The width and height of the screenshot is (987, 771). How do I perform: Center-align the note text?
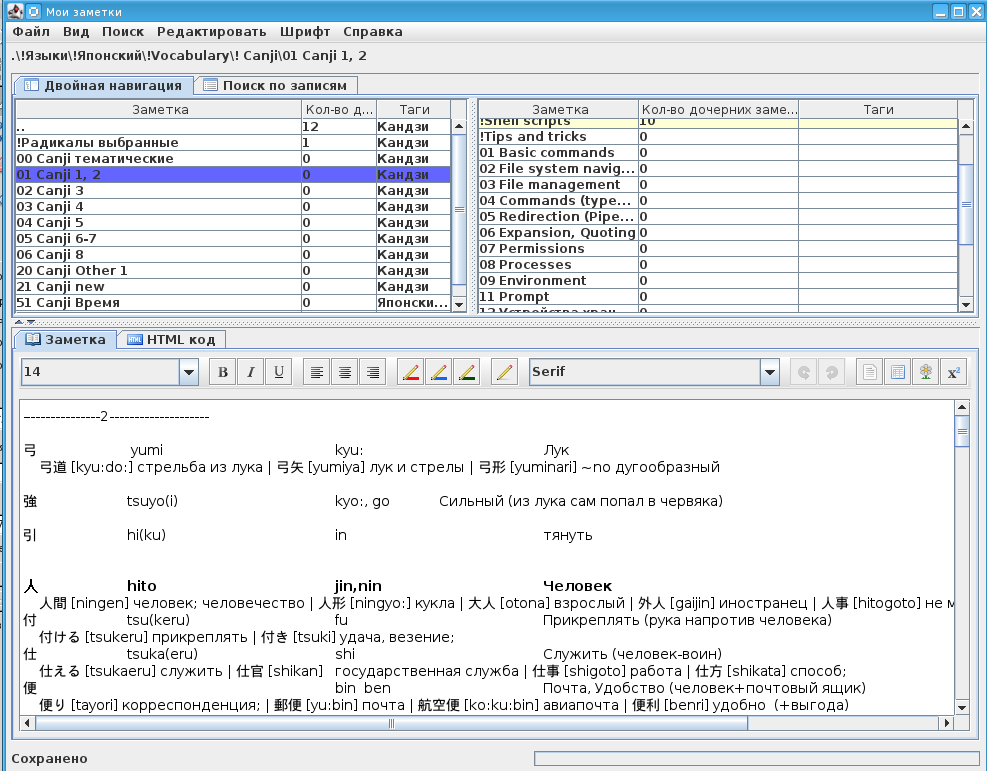pyautogui.click(x=345, y=372)
